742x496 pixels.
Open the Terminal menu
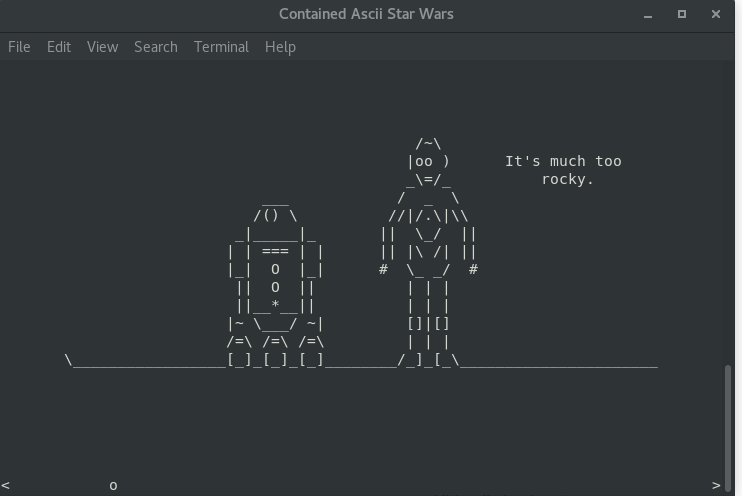click(221, 47)
